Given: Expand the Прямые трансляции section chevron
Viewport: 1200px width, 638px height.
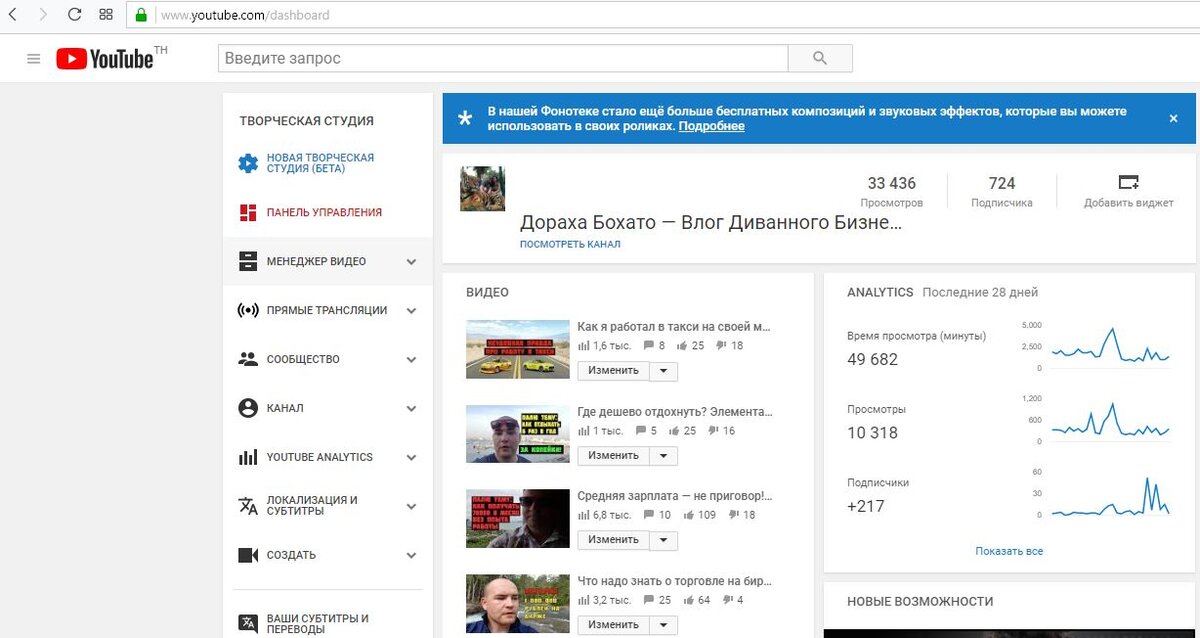Looking at the screenshot, I should (411, 311).
